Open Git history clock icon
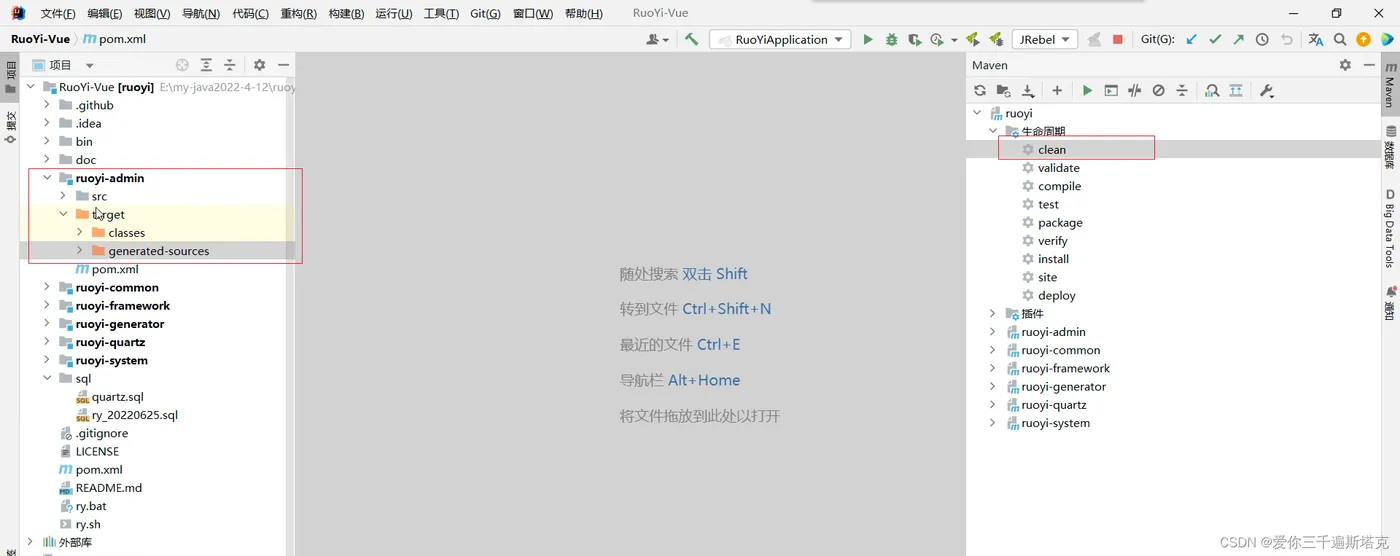The height and width of the screenshot is (556, 1400). [x=1262, y=39]
